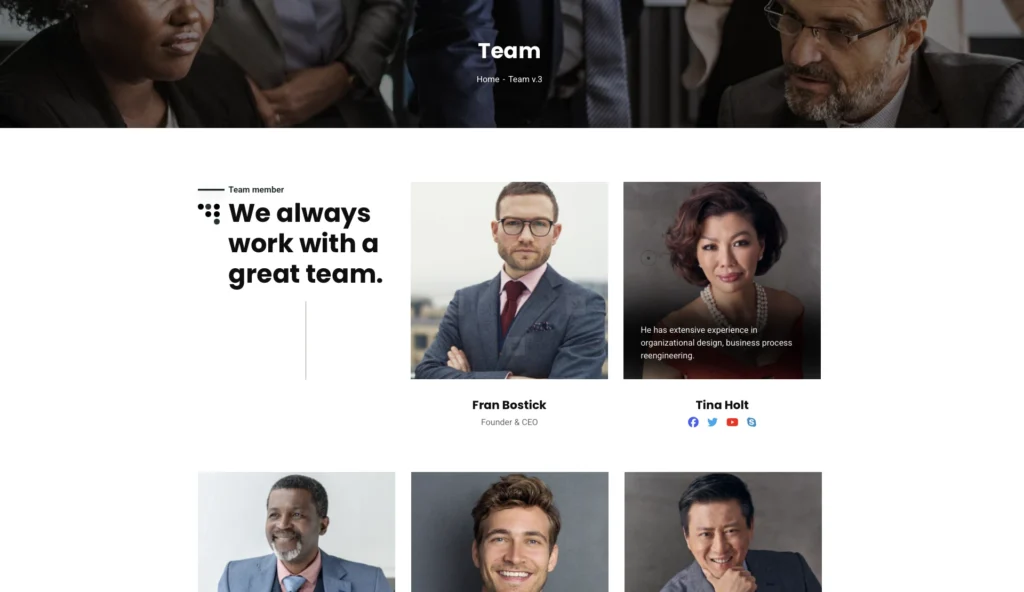Click the dotted decorative icon beside heading

coord(209,214)
